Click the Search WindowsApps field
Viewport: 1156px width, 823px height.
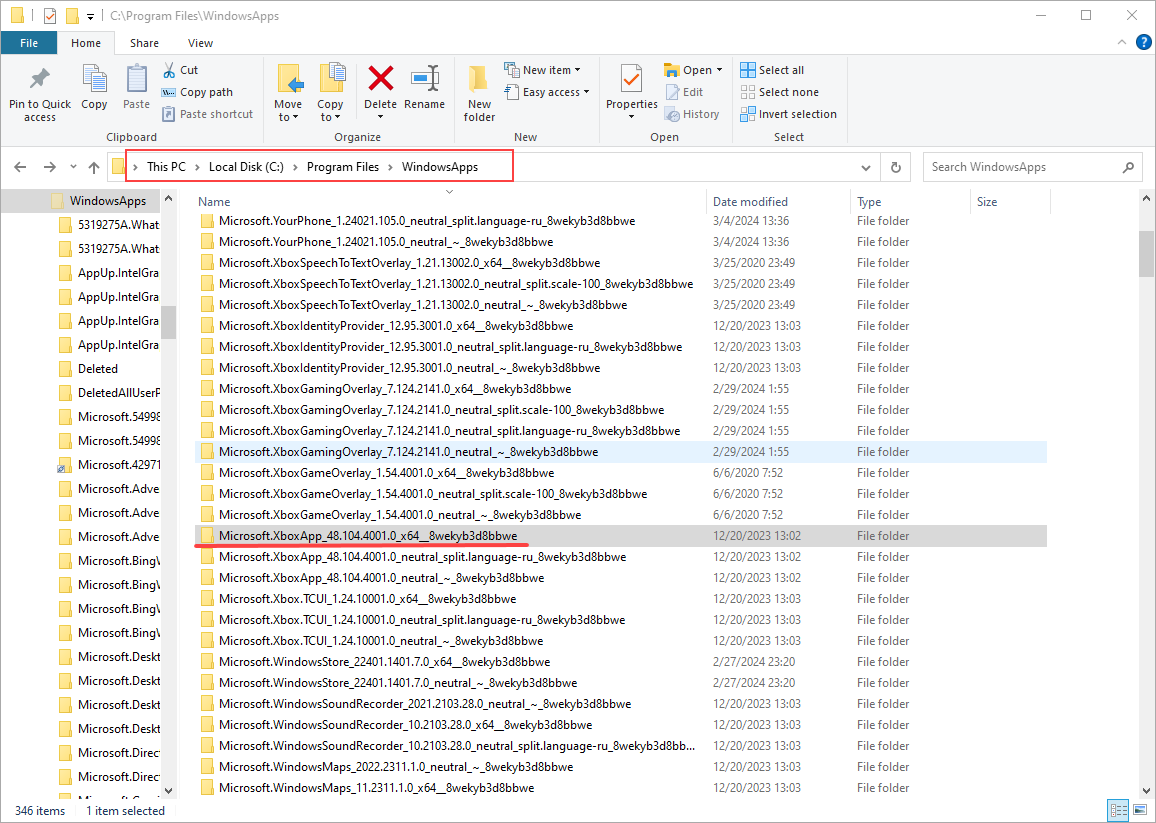coord(1020,167)
